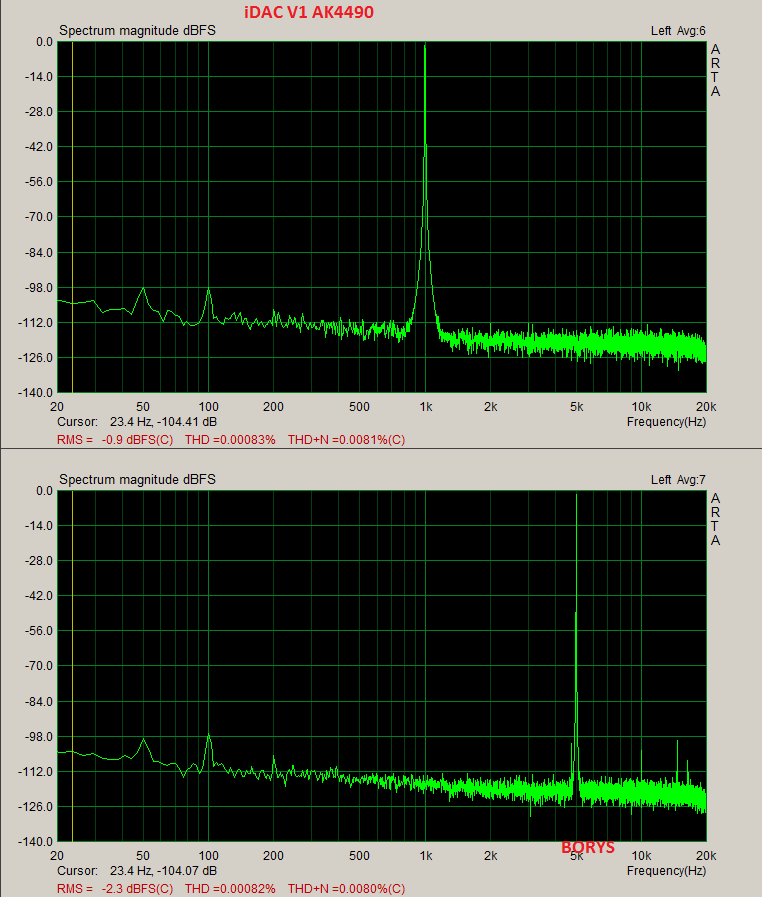
Task: Click the yellow cursor line in the top graph
Action: [x=73, y=216]
